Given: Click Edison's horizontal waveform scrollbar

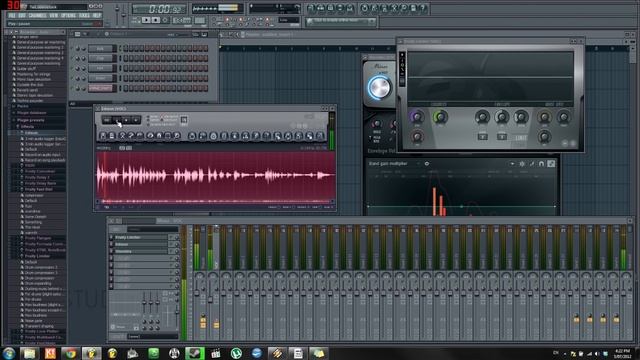Looking at the screenshot, I should (x=215, y=201).
